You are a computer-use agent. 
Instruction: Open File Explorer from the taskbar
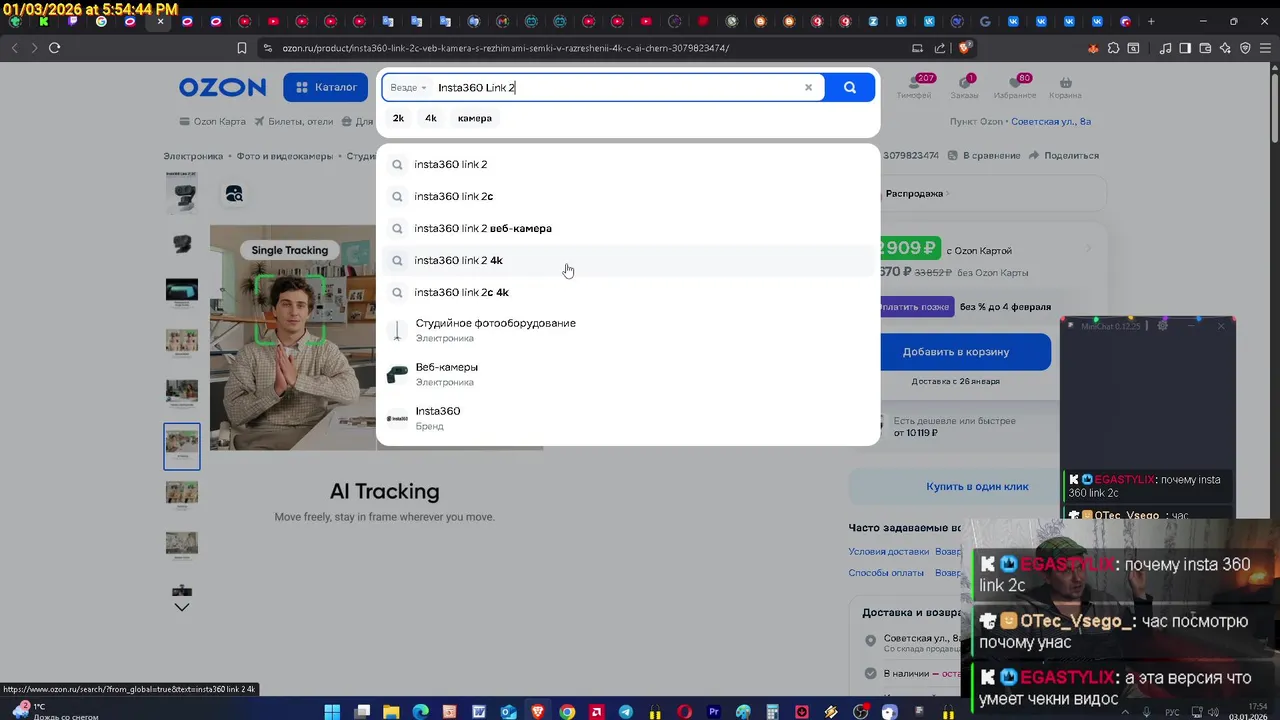(x=391, y=712)
